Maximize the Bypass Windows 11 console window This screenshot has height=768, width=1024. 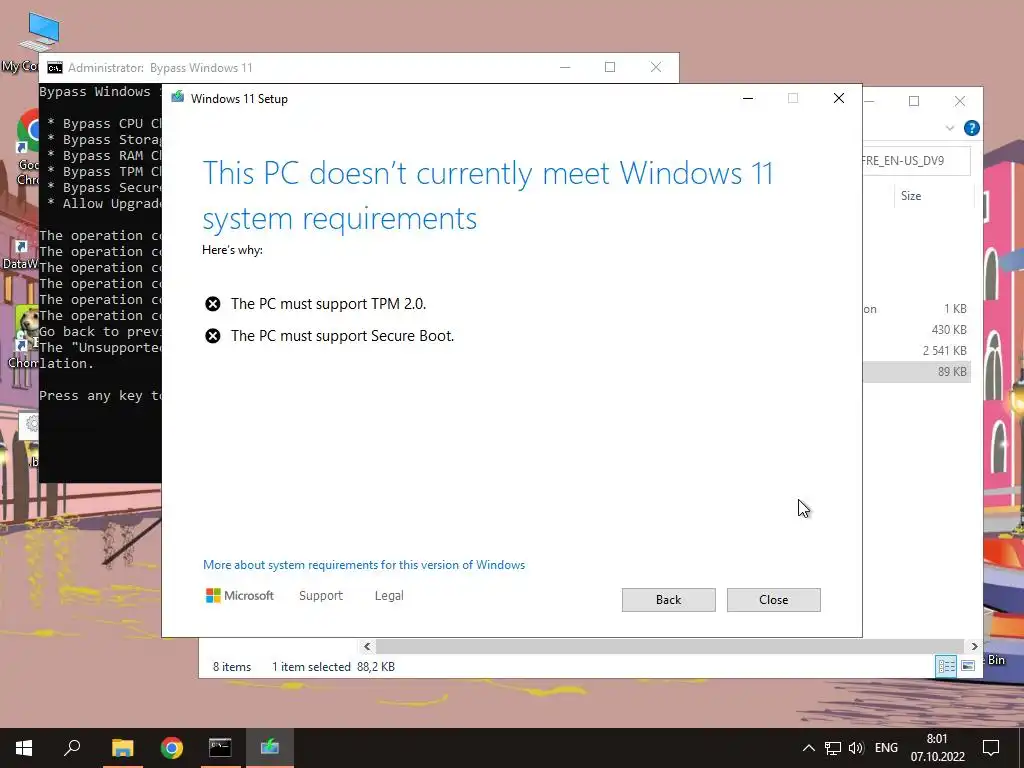[610, 67]
